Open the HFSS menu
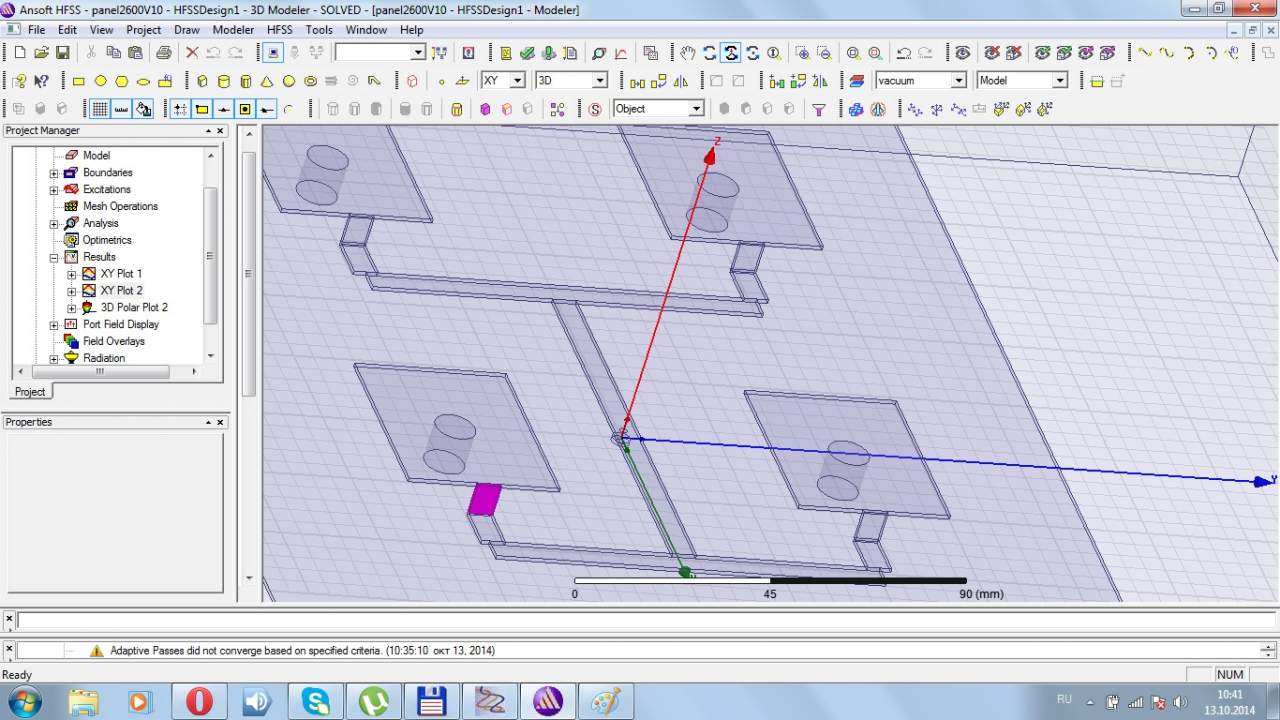The height and width of the screenshot is (720, 1280). click(x=279, y=30)
